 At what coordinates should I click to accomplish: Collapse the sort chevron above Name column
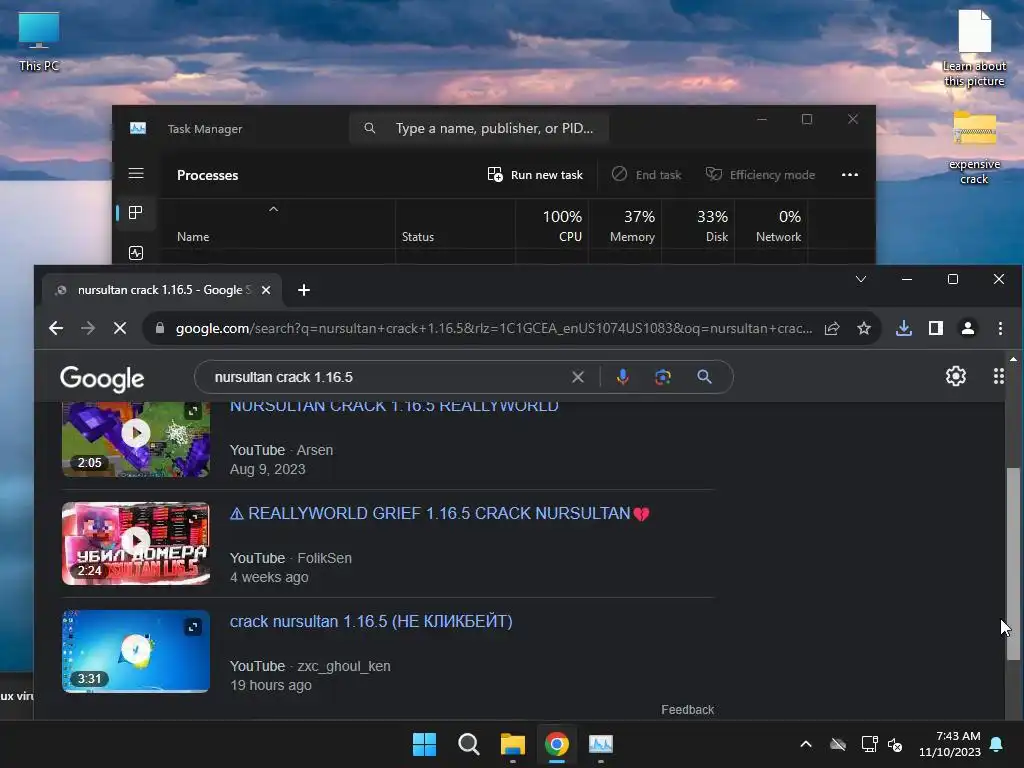(274, 209)
